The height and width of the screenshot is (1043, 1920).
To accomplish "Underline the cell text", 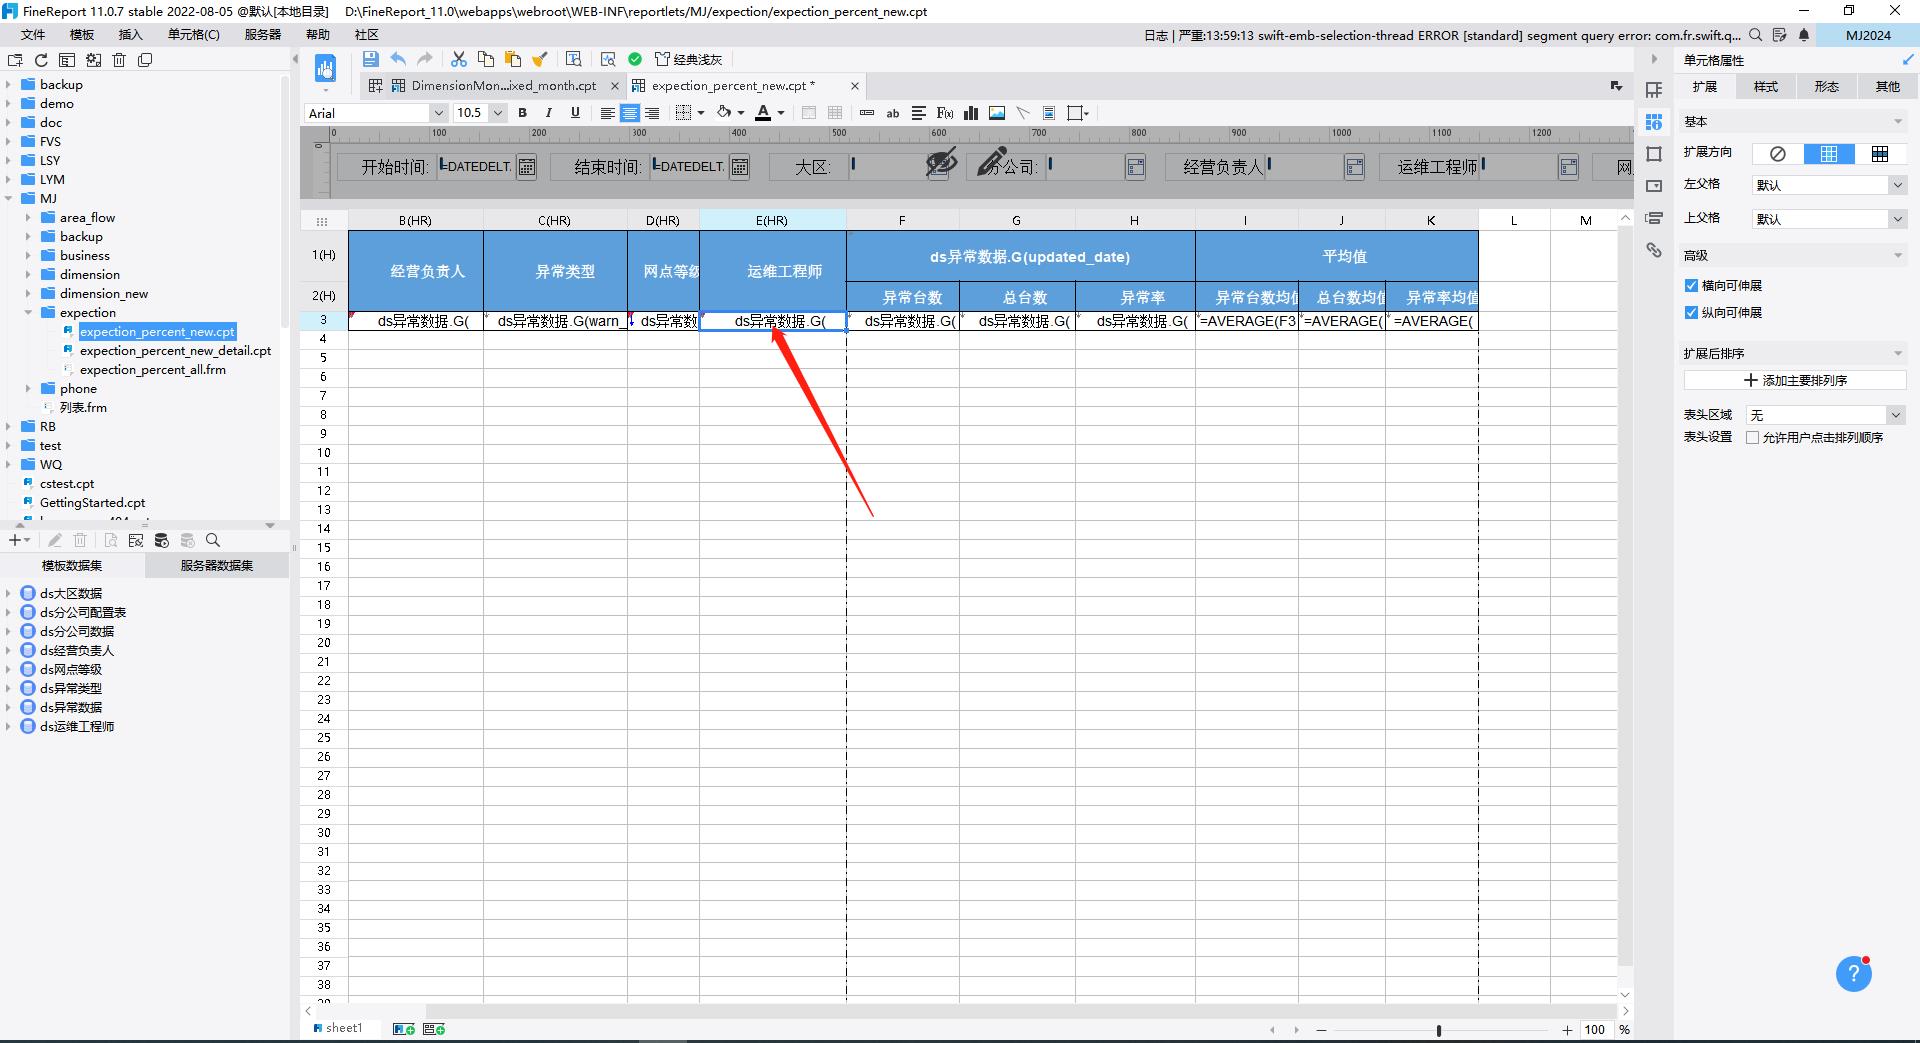I will [575, 113].
